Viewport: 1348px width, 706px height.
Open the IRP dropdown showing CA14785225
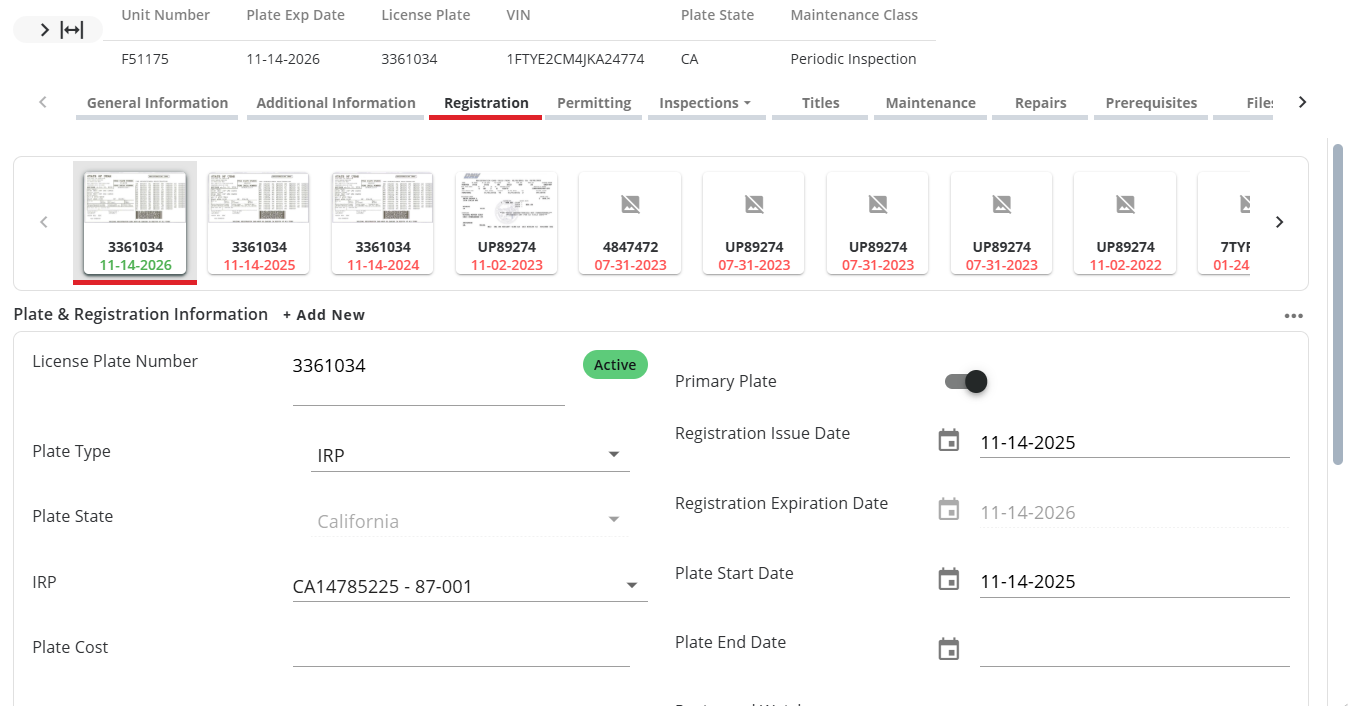click(632, 585)
